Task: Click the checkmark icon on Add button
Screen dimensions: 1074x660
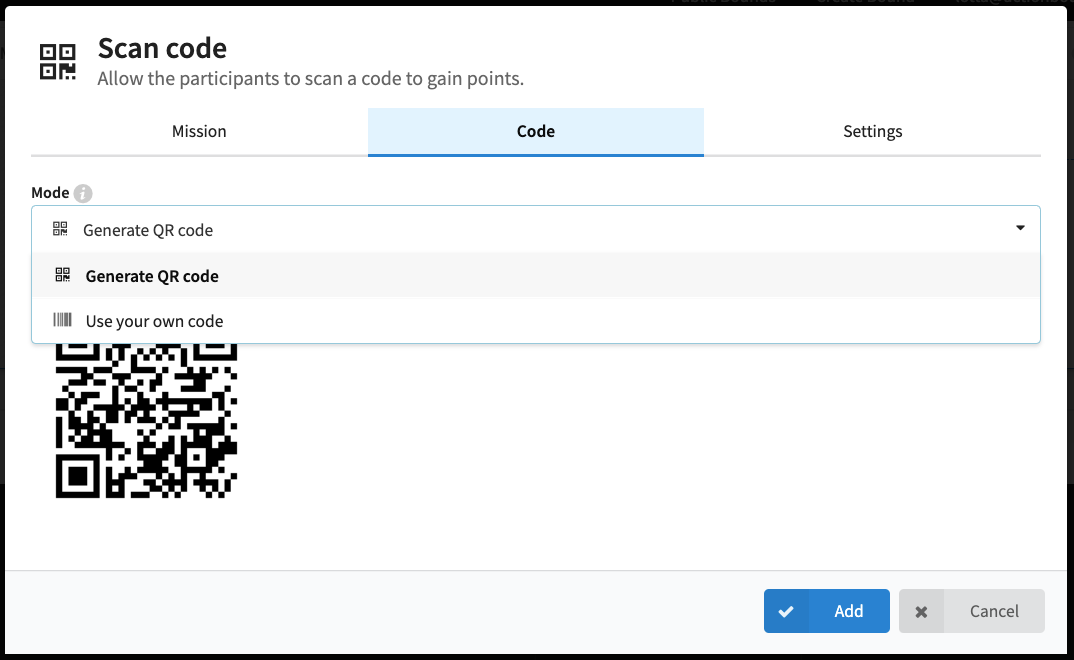Action: 786,611
